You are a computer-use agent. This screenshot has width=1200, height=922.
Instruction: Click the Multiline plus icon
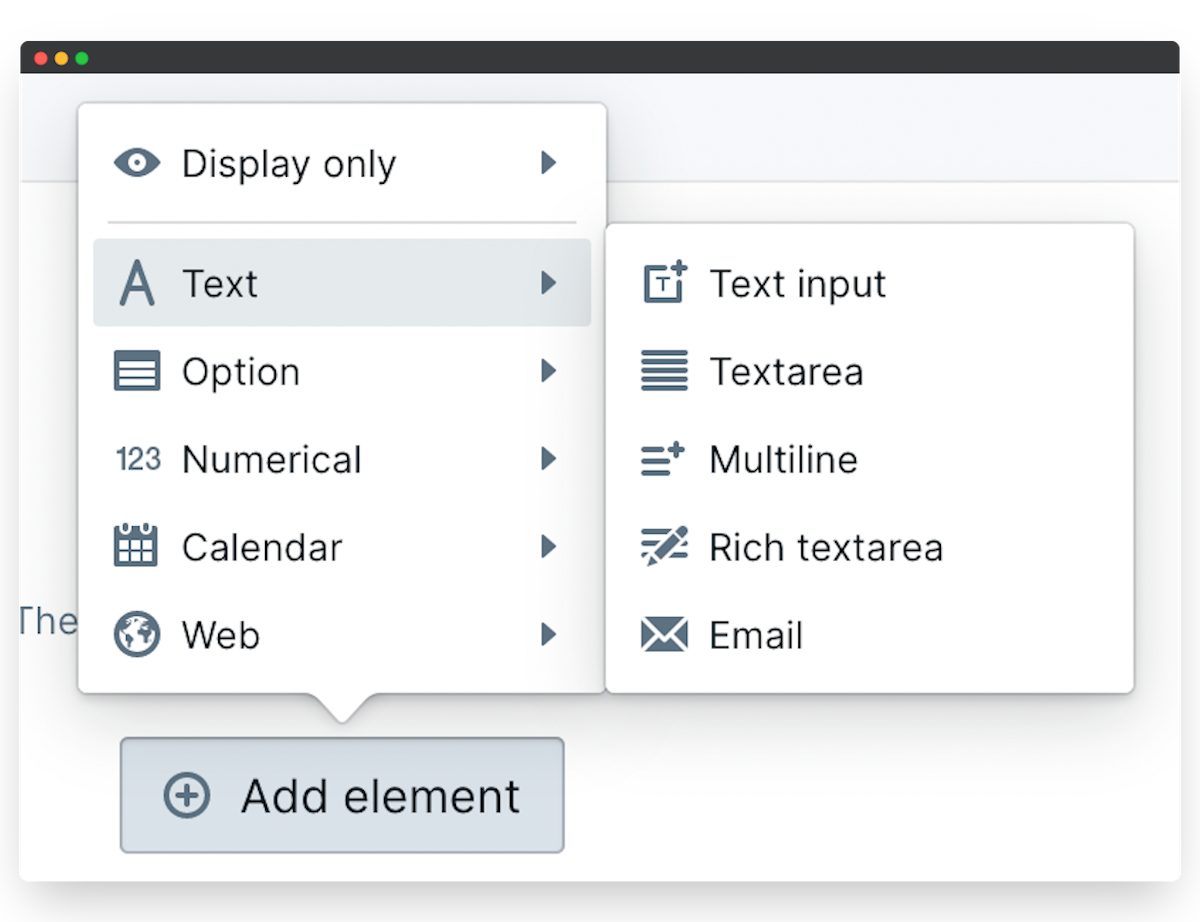click(663, 459)
